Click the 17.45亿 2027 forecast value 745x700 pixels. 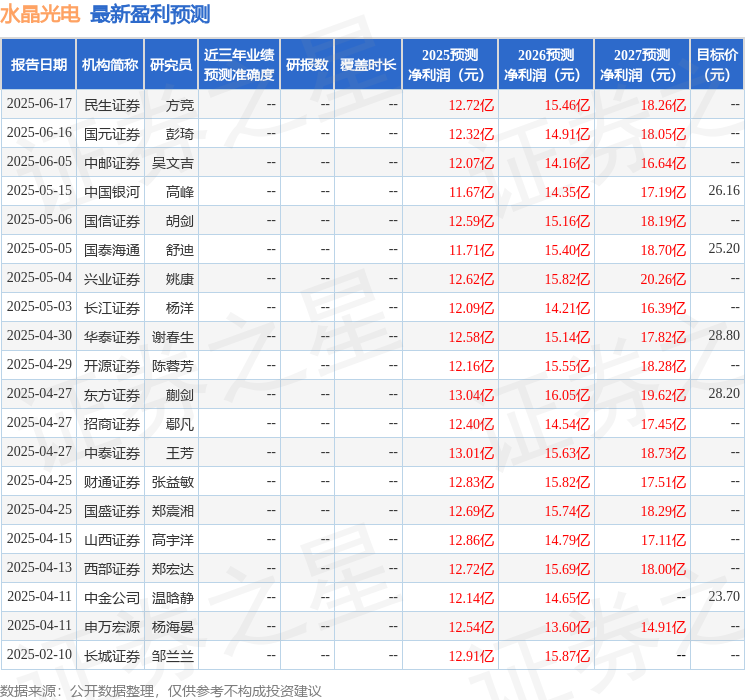tap(663, 424)
